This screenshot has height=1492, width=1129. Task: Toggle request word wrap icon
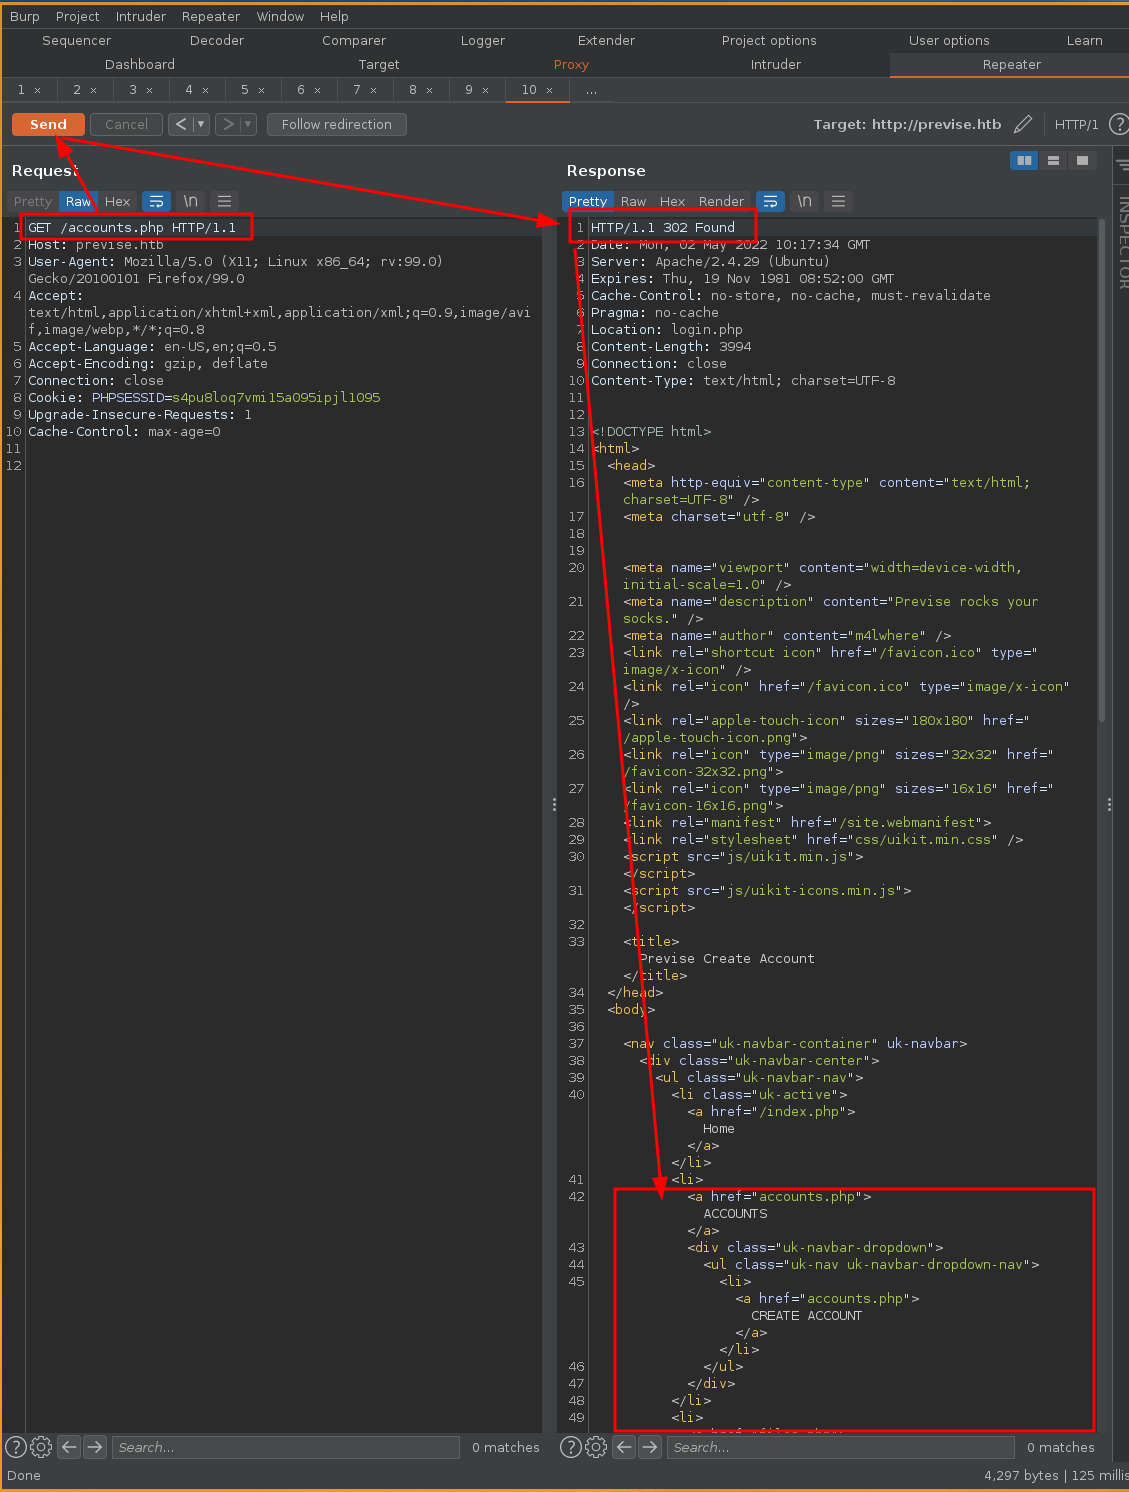pos(156,201)
